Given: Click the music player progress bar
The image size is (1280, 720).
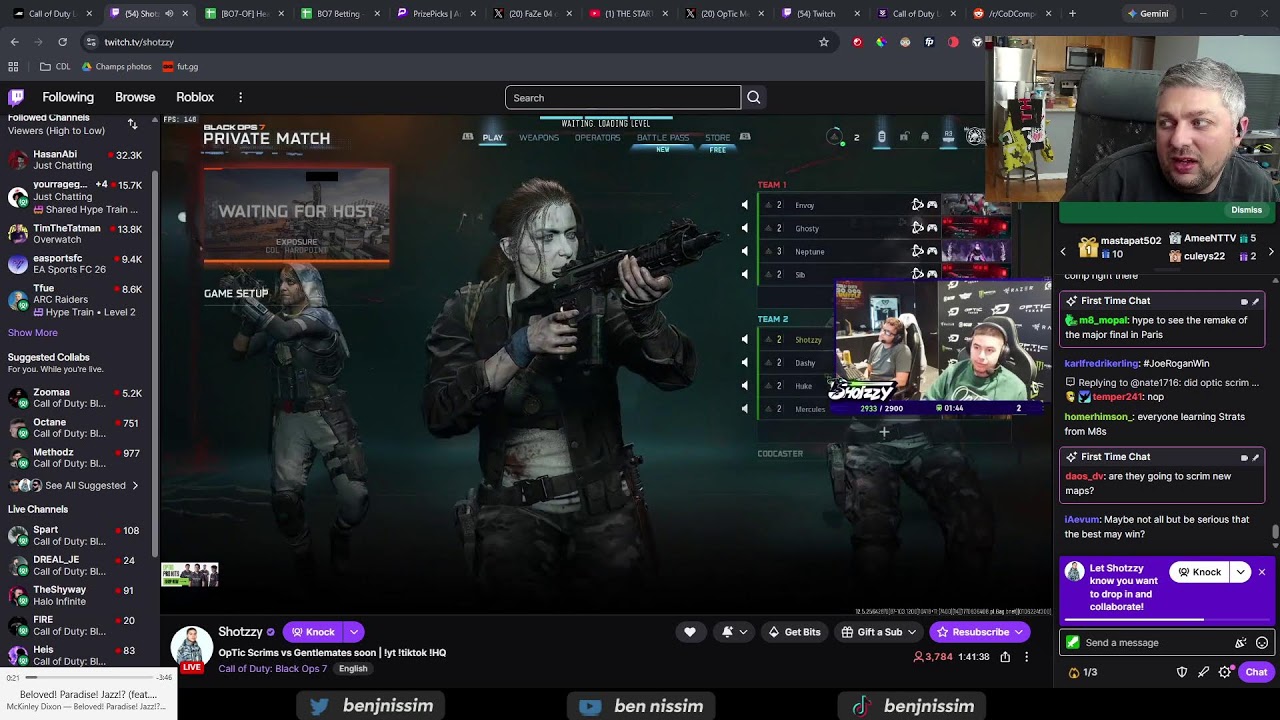Looking at the screenshot, I should 90,678.
